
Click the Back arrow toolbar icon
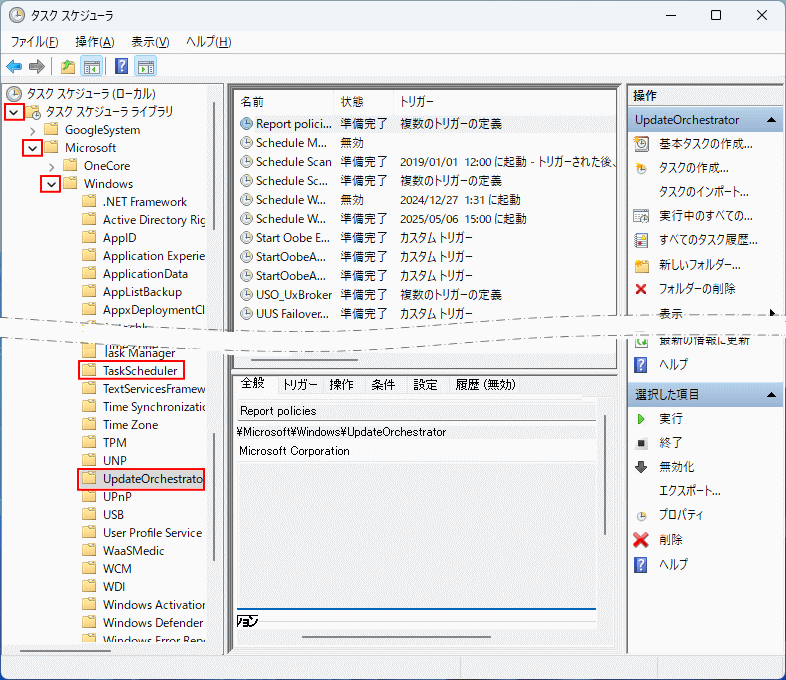pyautogui.click(x=14, y=66)
